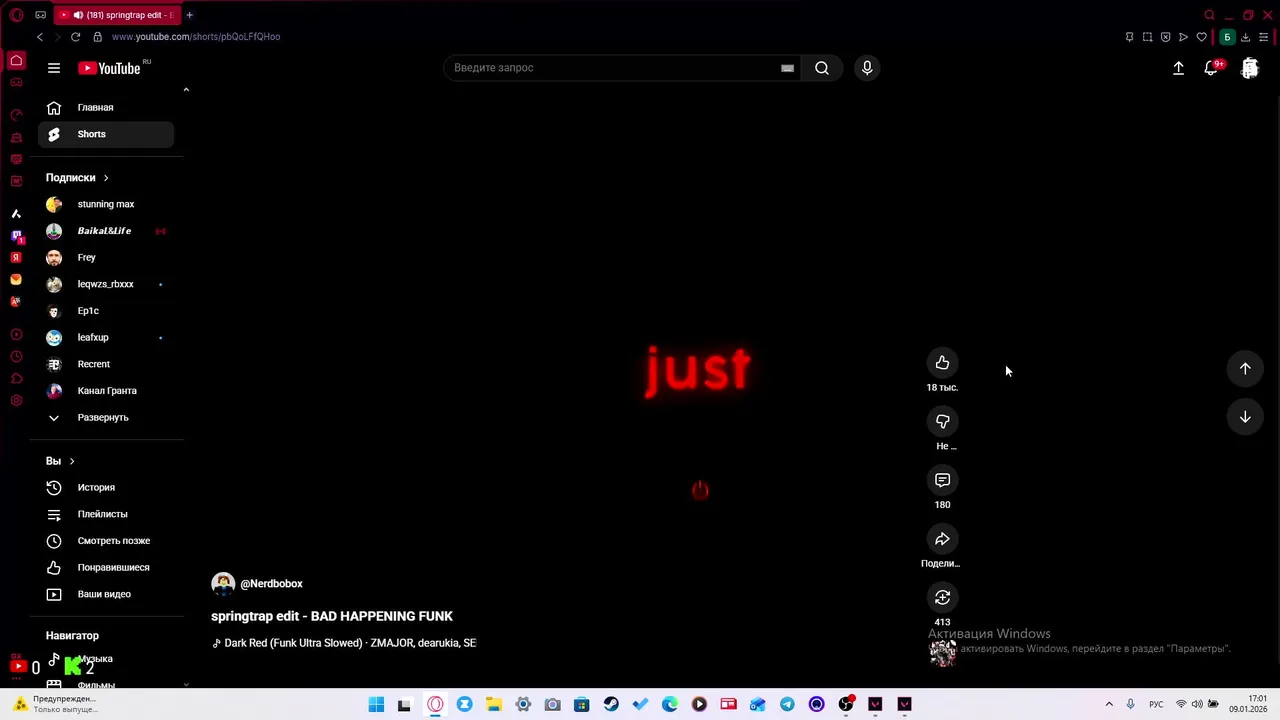
Task: Go back with the browser back arrow
Action: (40, 37)
